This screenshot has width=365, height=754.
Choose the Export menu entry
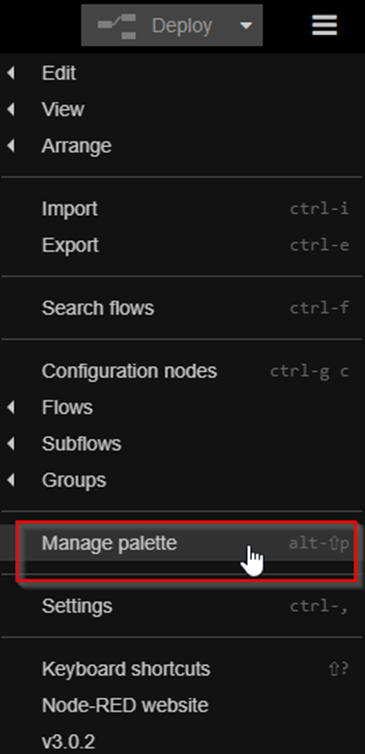coord(182,245)
